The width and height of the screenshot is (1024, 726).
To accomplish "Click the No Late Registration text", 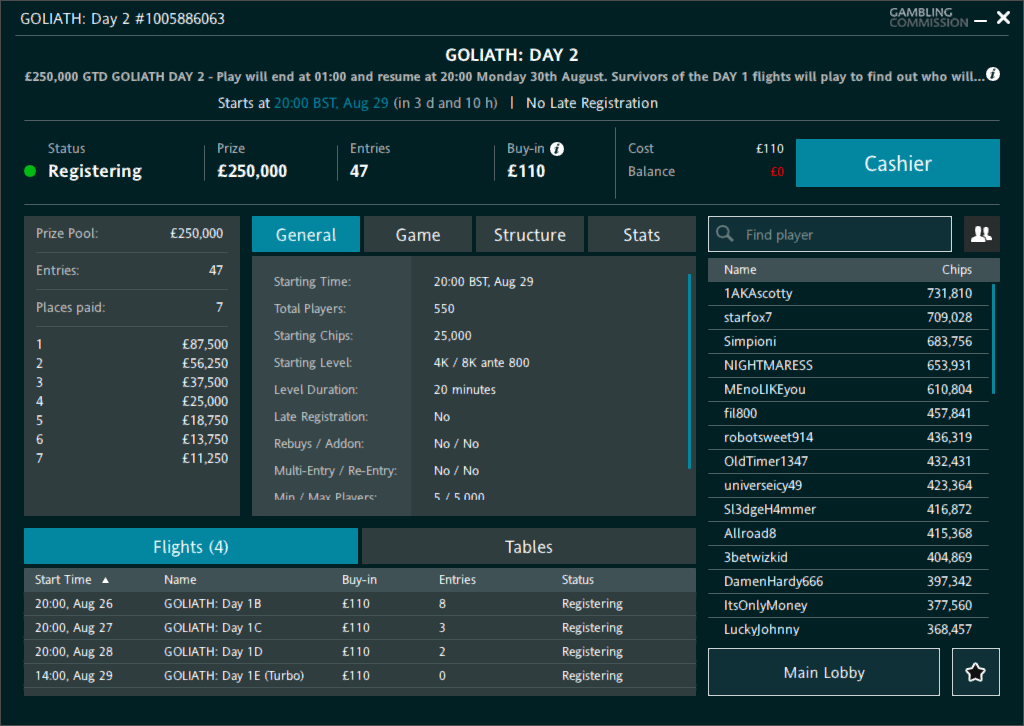I will pos(592,103).
